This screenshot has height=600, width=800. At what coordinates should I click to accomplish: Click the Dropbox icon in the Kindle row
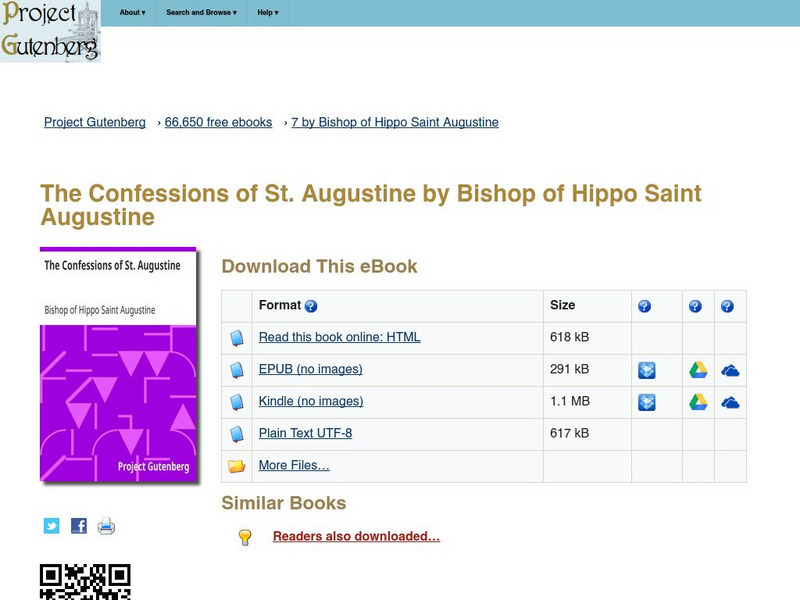click(647, 400)
